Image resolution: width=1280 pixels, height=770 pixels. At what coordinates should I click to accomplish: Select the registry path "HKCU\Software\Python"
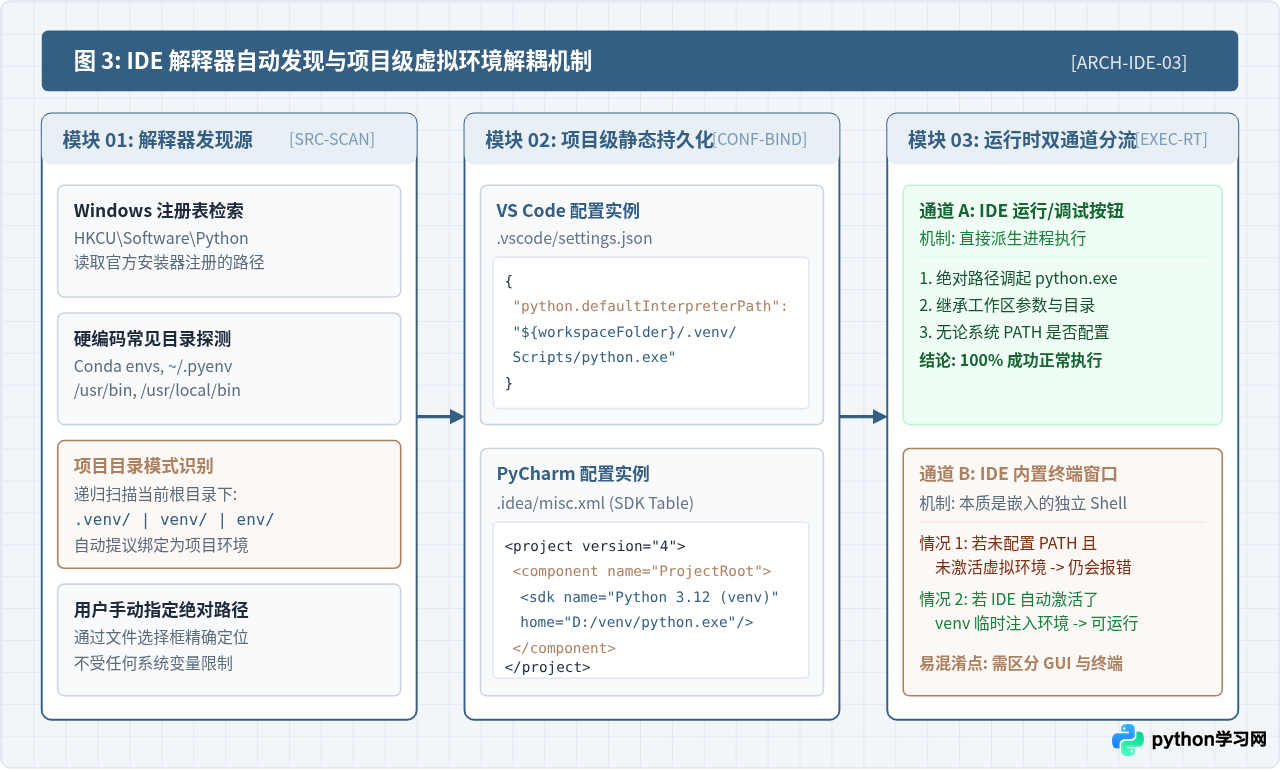[x=161, y=238]
